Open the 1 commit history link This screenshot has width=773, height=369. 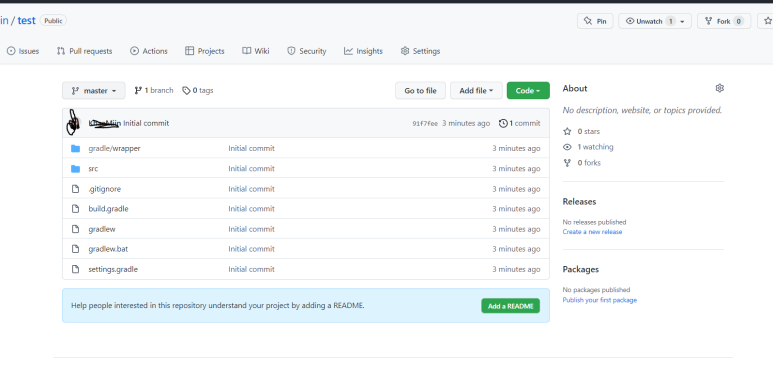click(520, 123)
